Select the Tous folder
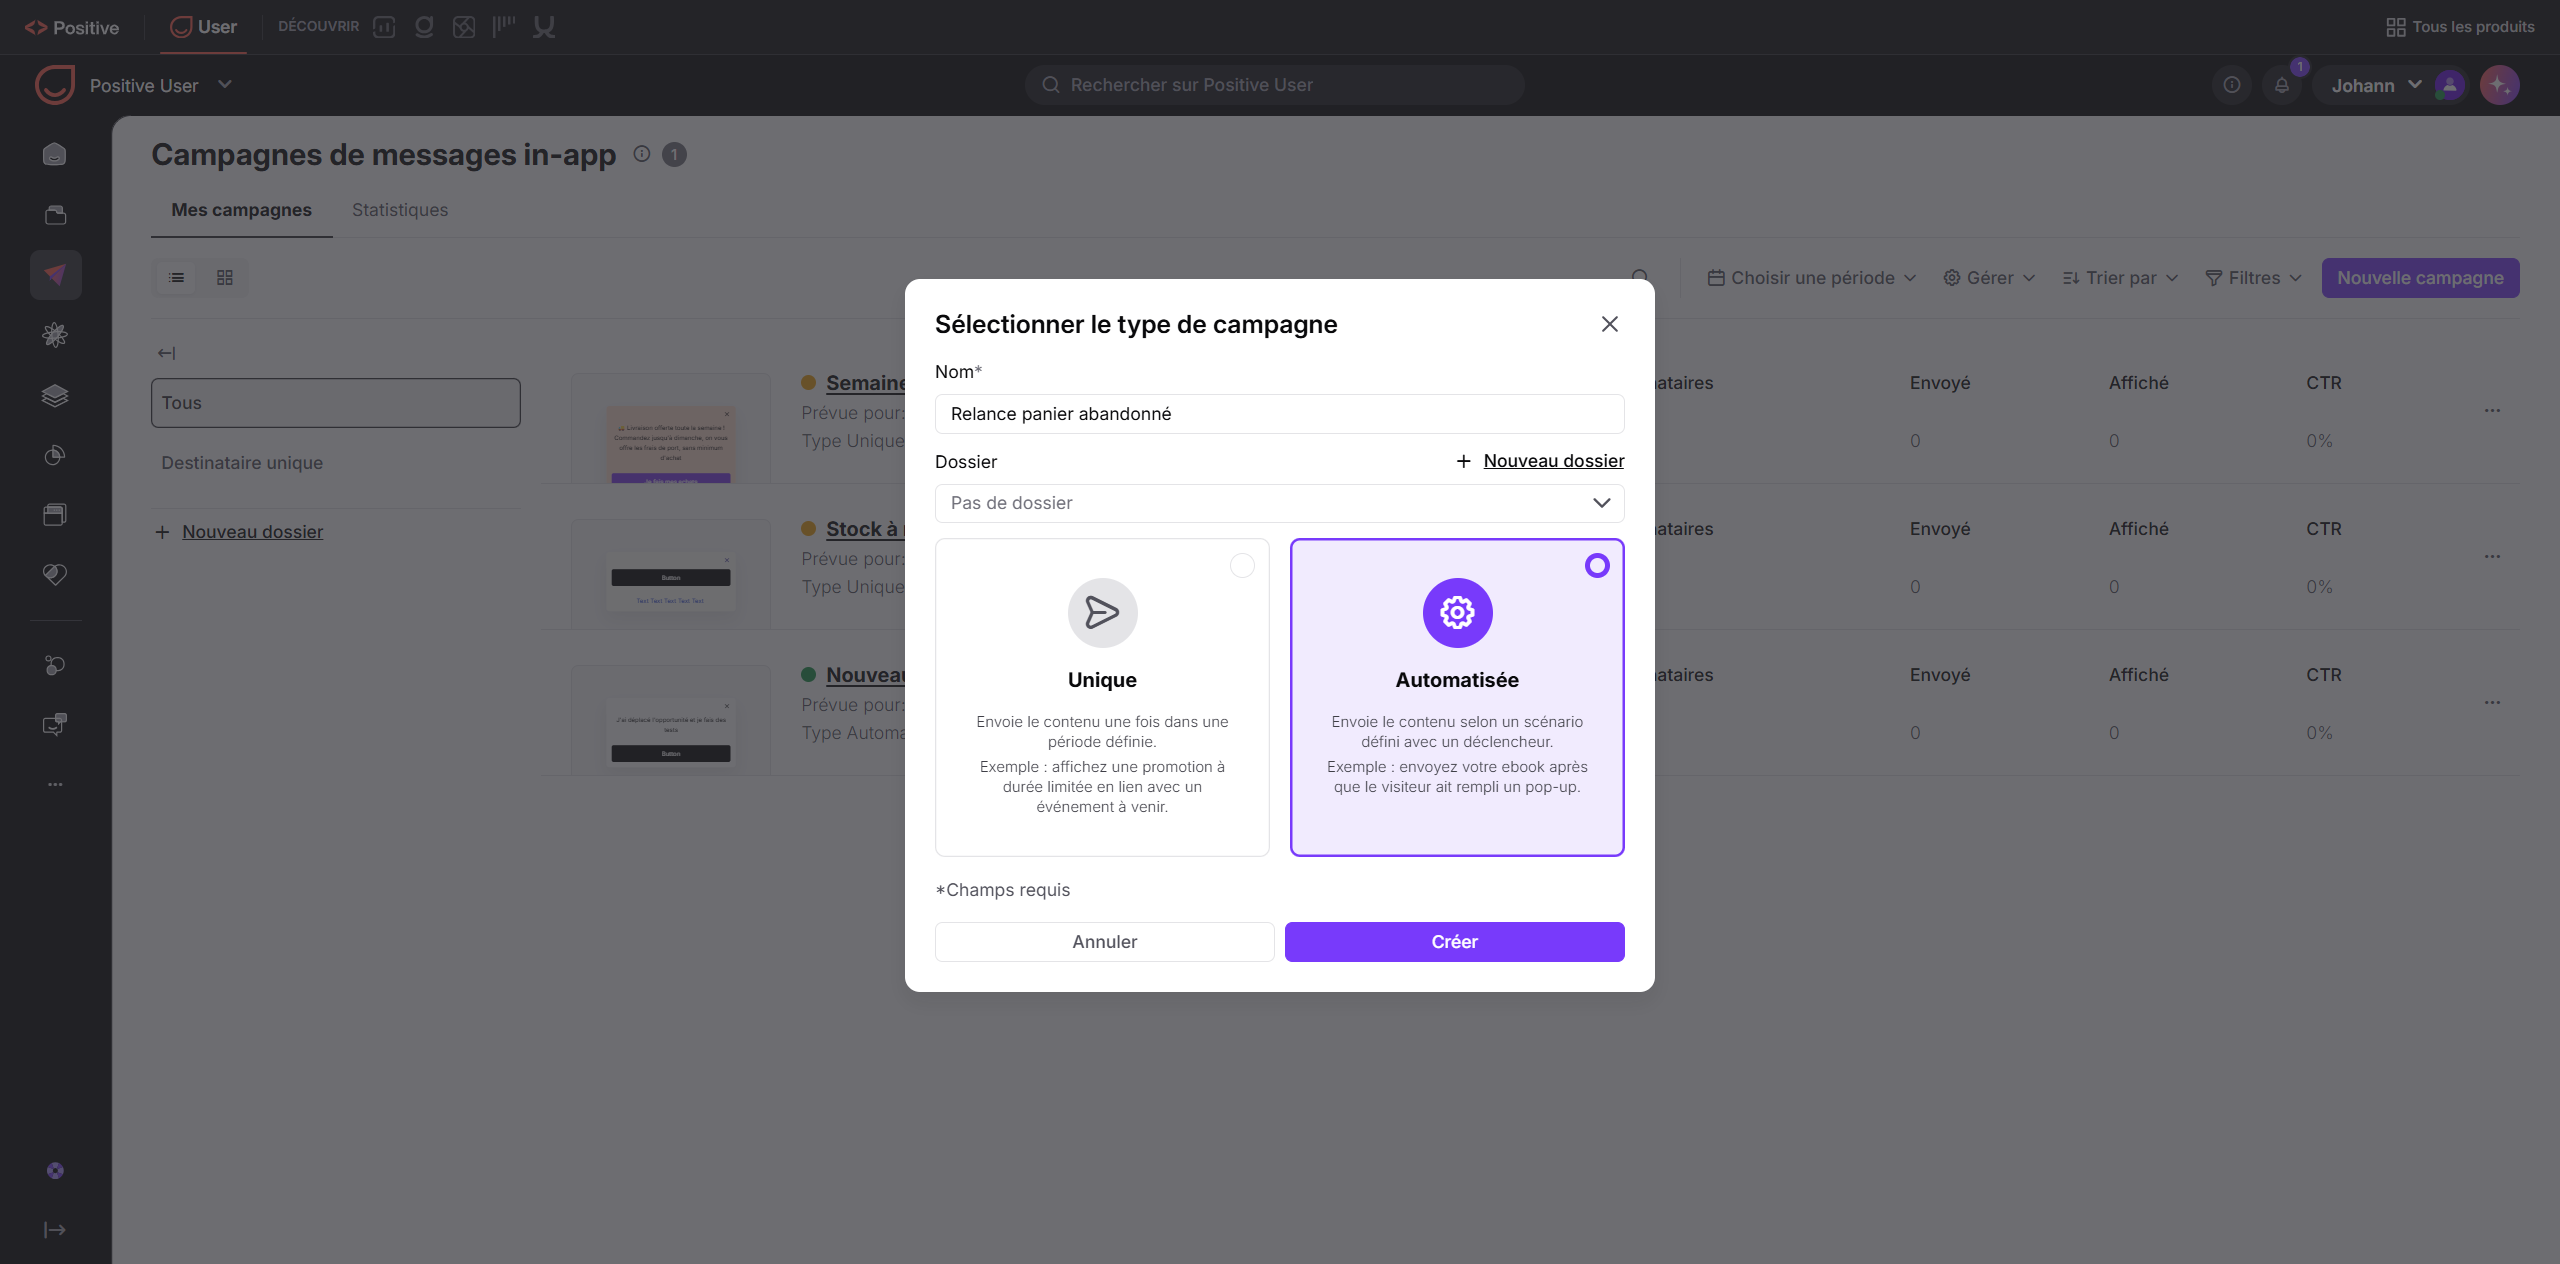The width and height of the screenshot is (2560, 1264). pos(336,403)
